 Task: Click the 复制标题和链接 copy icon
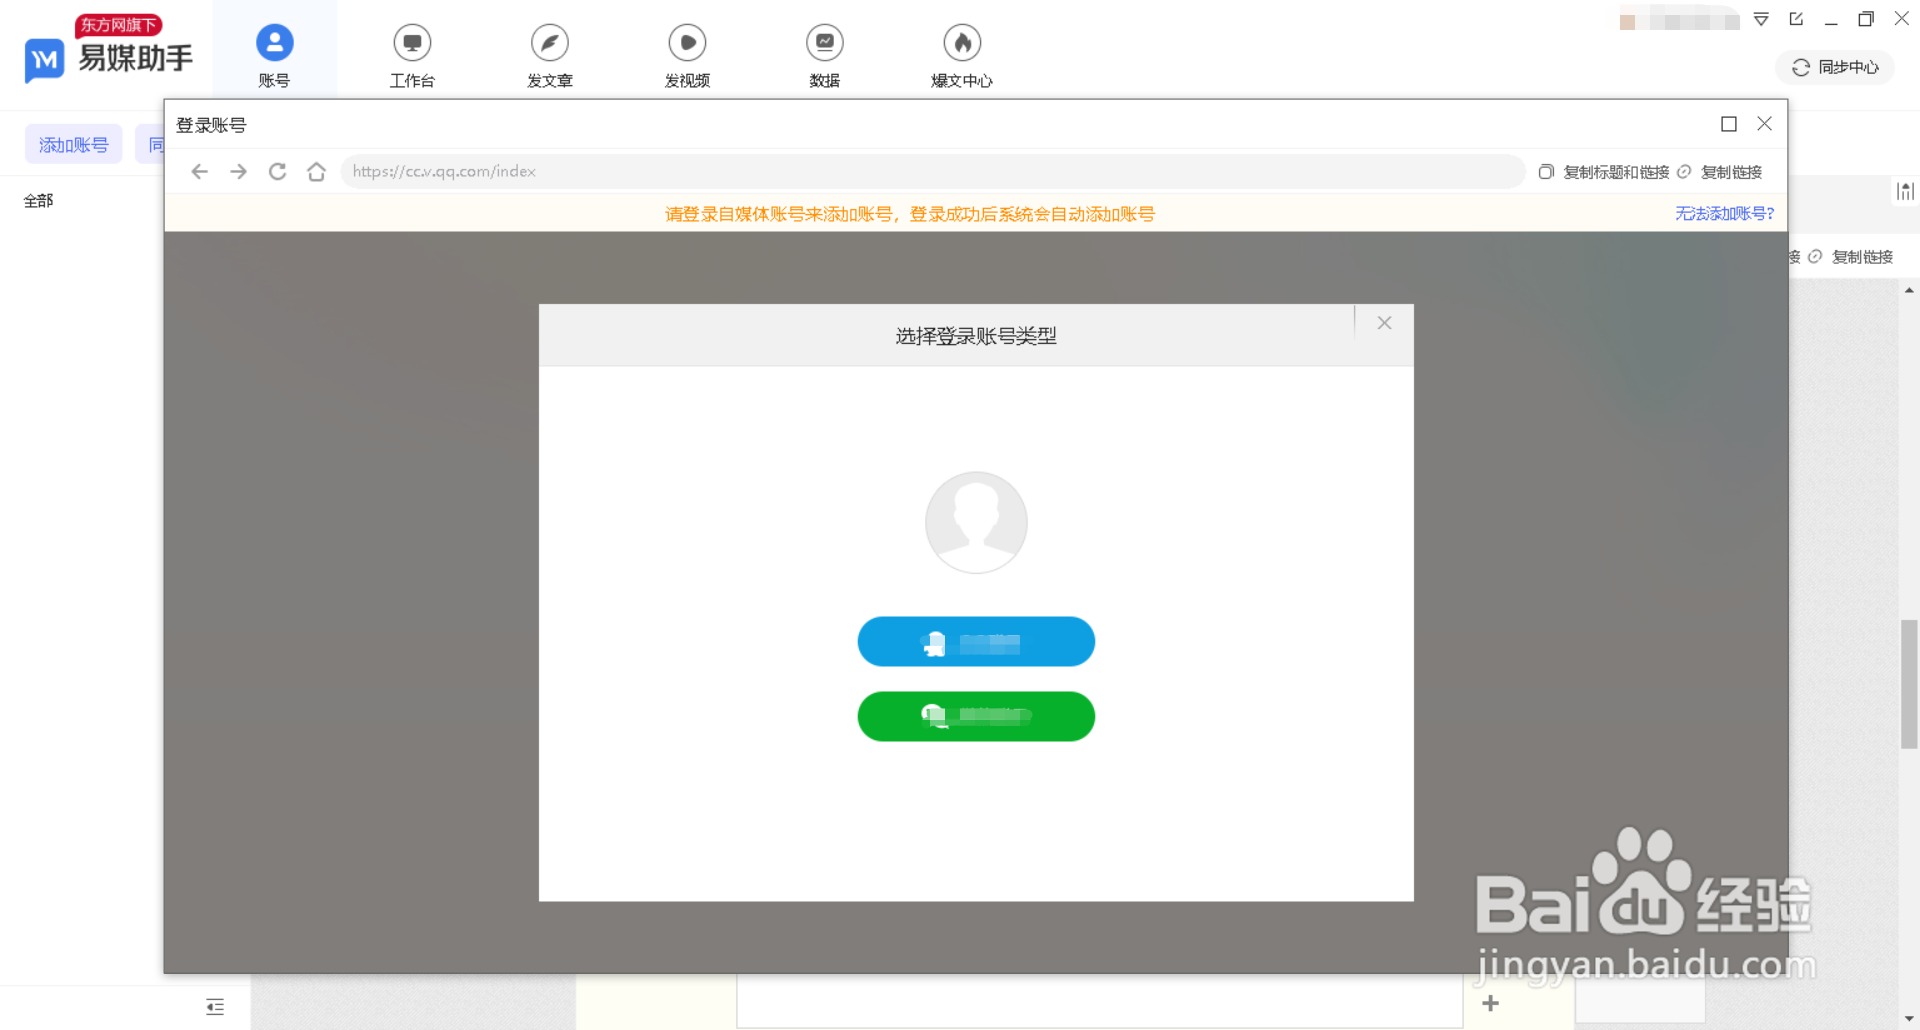point(1545,171)
